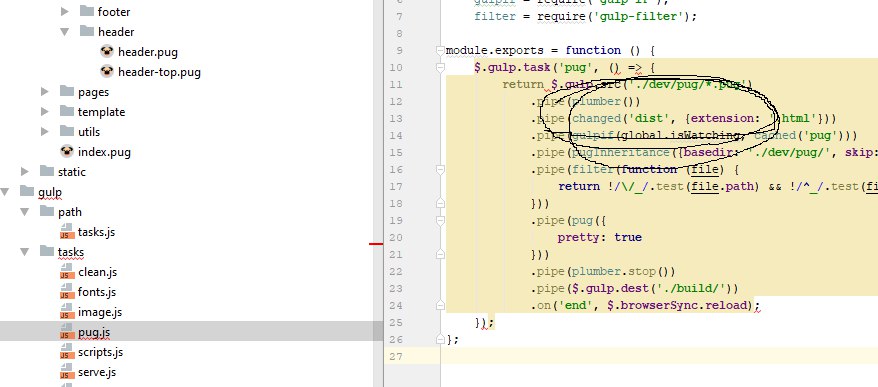Click the pug icon beside header.pug
This screenshot has height=387, width=878.
click(107, 52)
